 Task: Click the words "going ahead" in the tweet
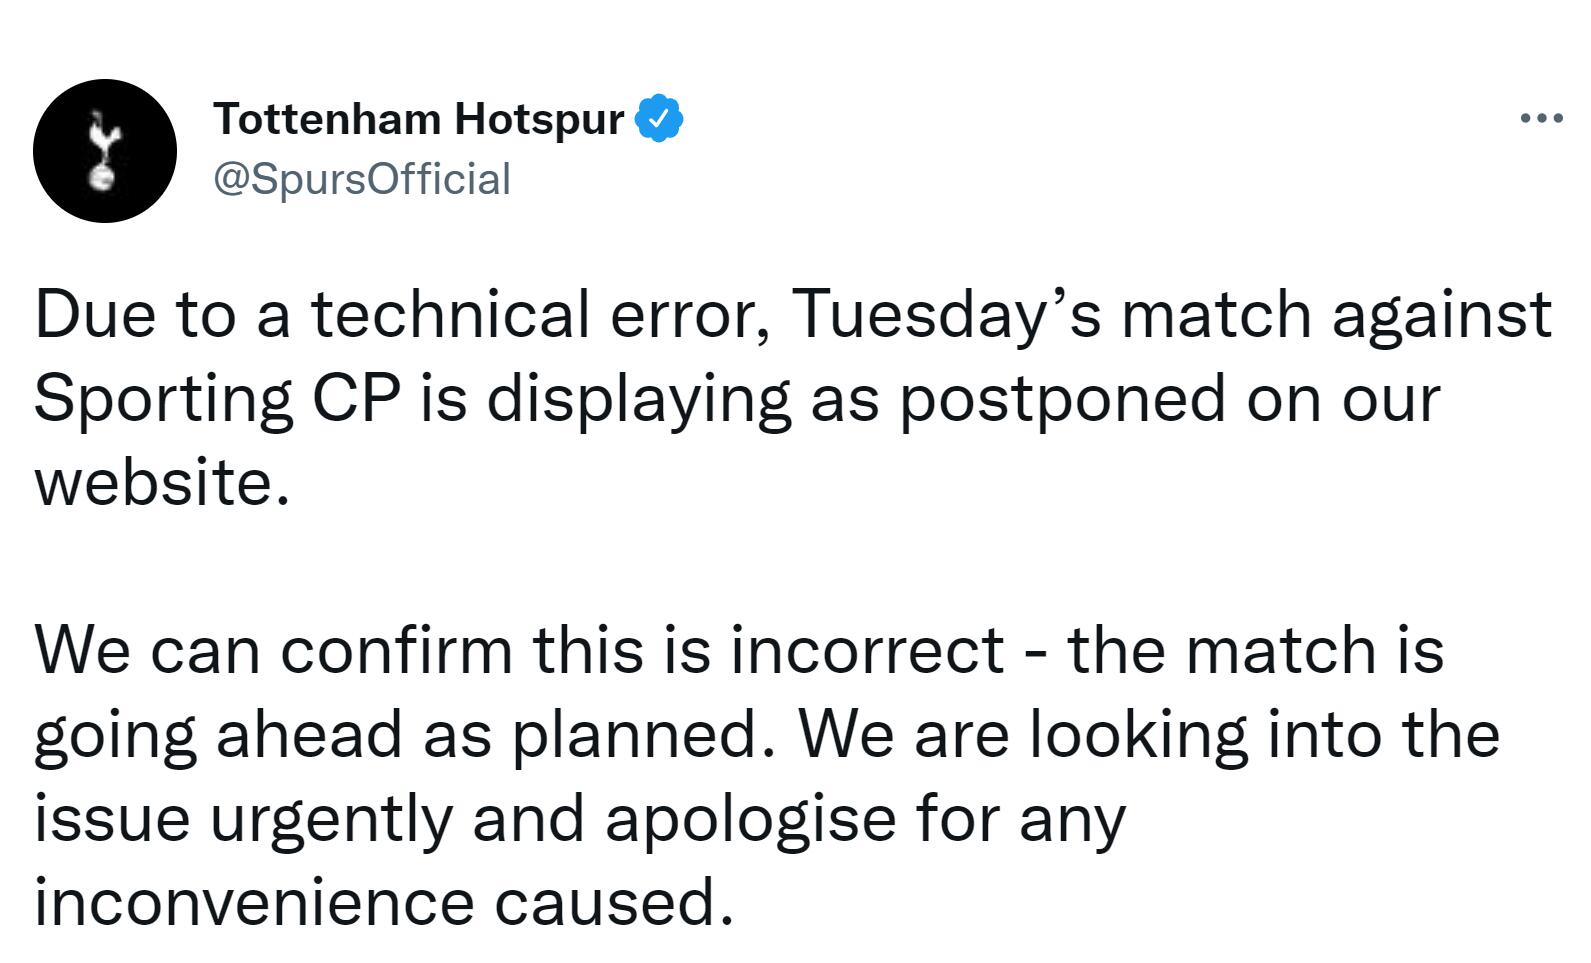pos(220,736)
